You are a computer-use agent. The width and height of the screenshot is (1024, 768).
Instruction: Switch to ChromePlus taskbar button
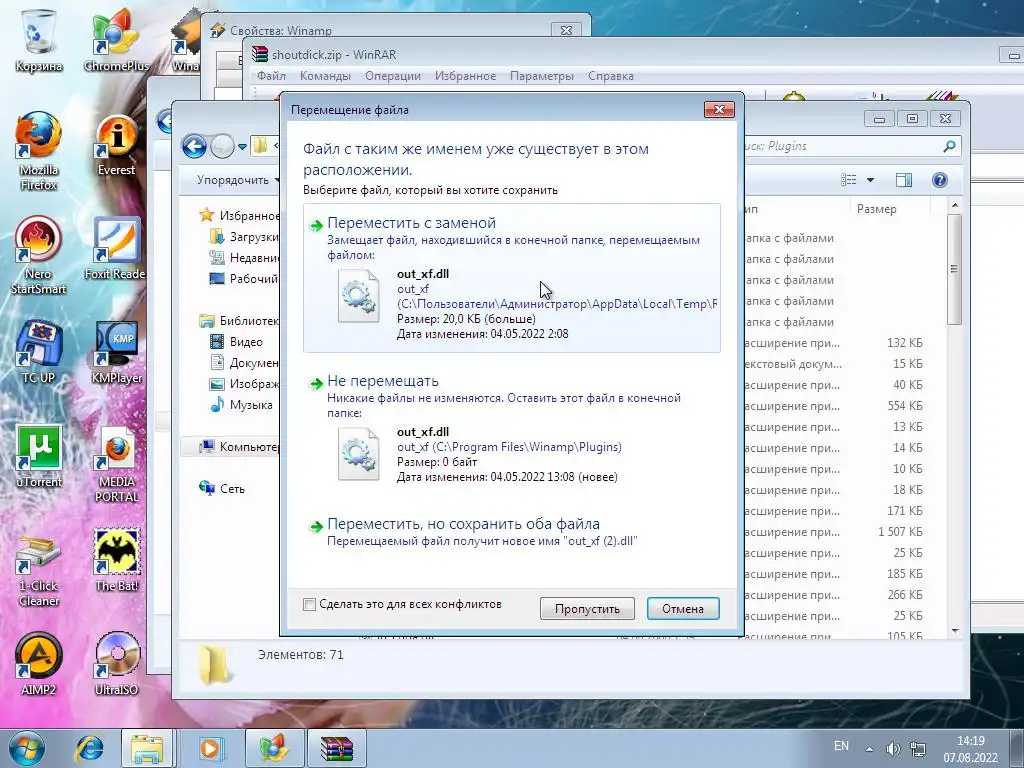pyautogui.click(x=274, y=748)
